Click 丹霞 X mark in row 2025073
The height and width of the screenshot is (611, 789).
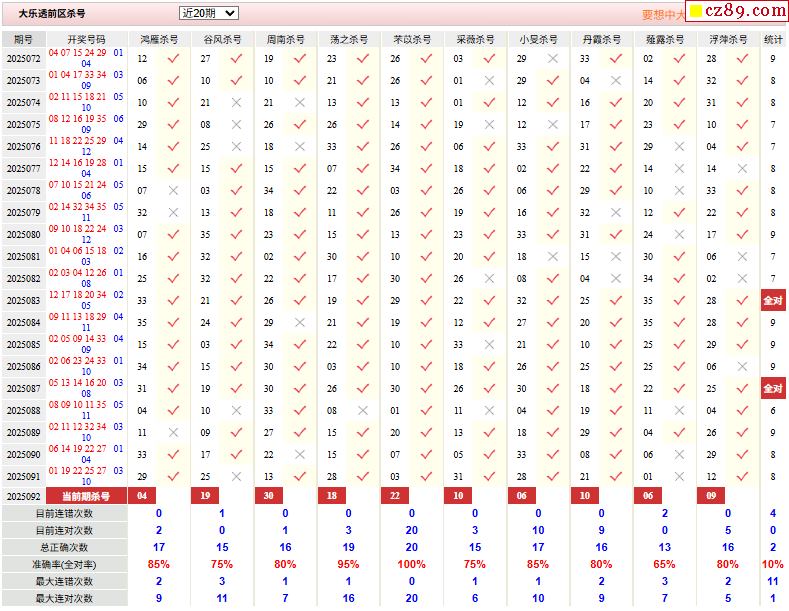pyautogui.click(x=615, y=81)
